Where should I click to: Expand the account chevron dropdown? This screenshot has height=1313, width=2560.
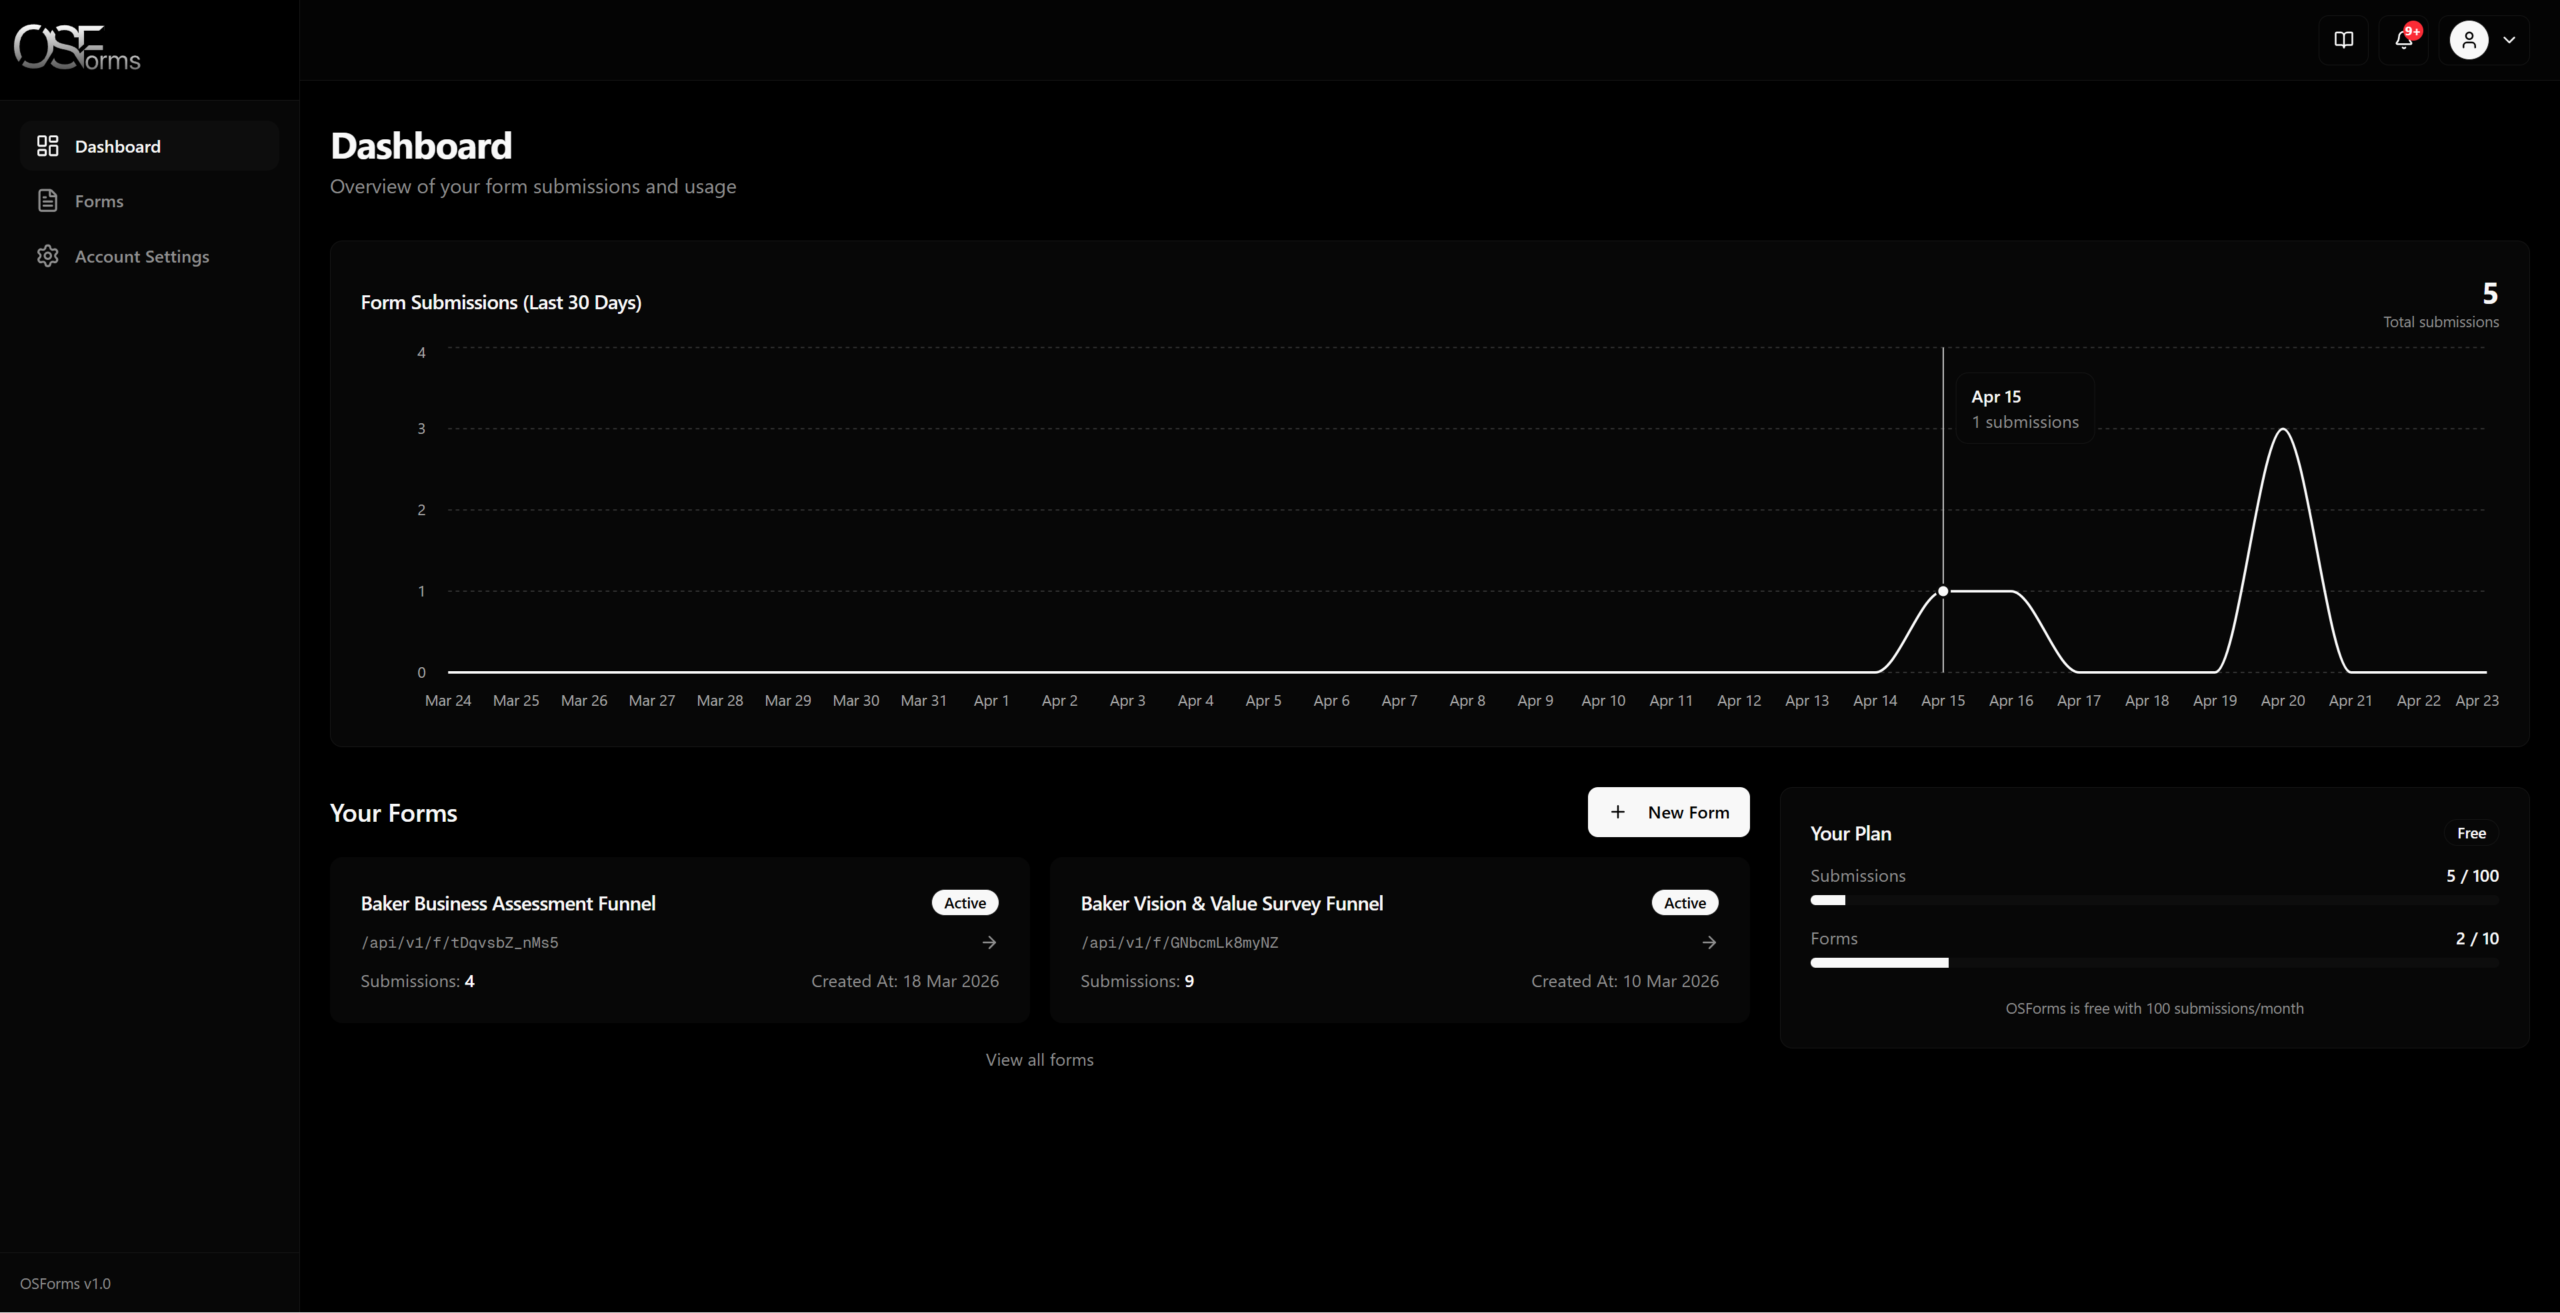pyautogui.click(x=2509, y=40)
